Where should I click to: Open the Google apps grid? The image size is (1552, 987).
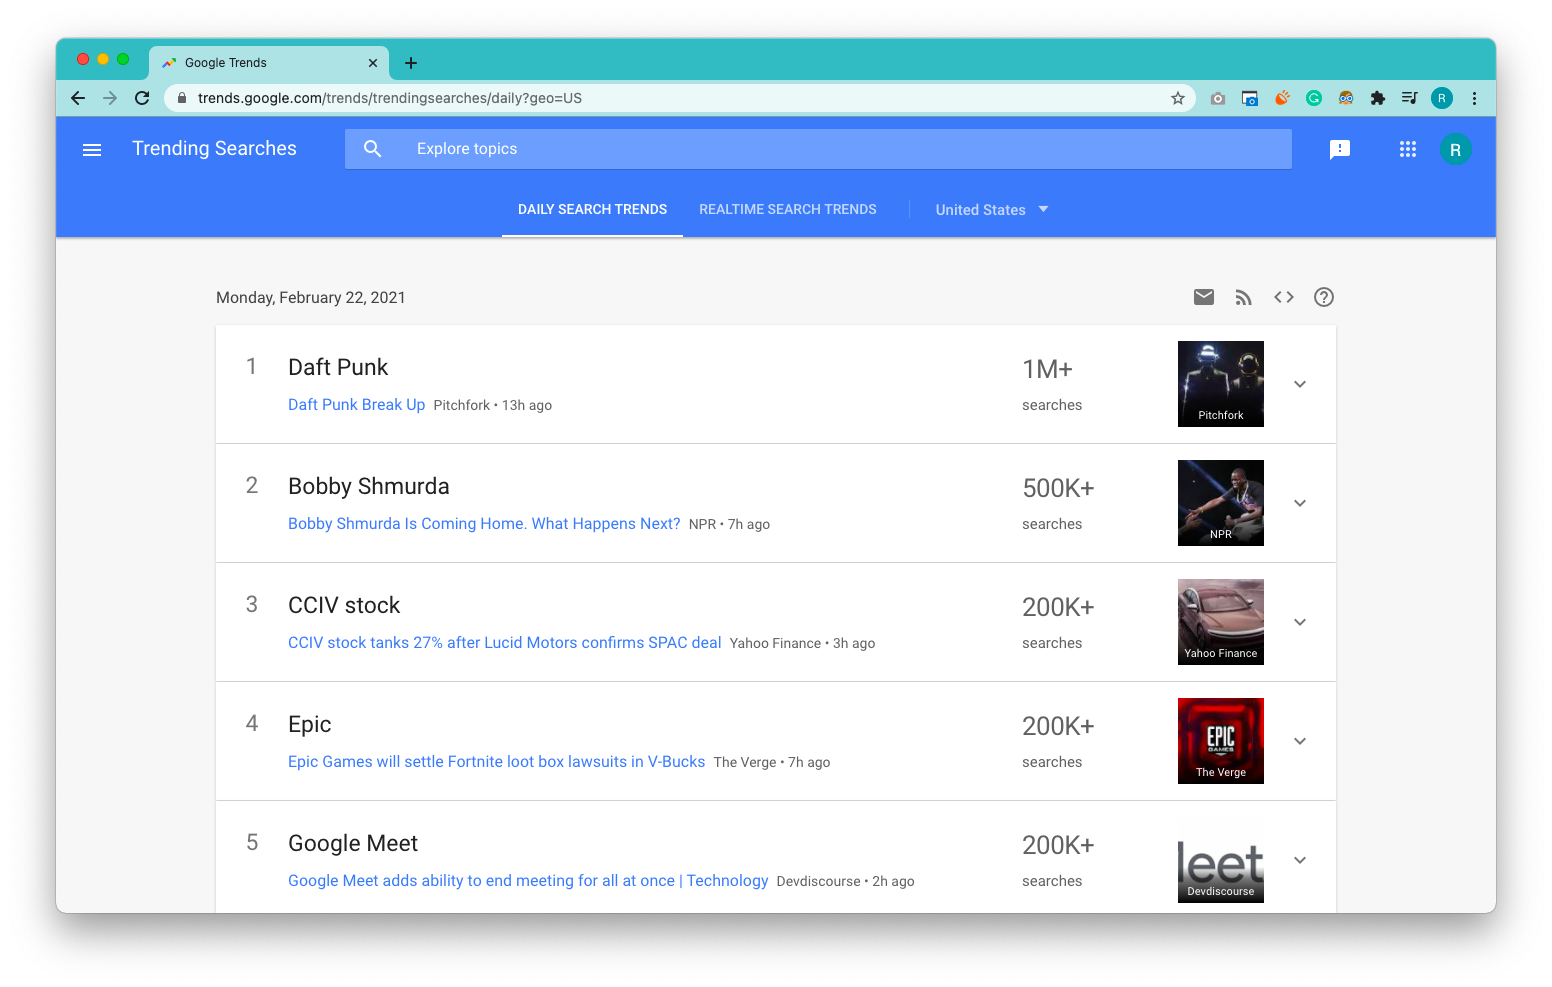coord(1408,149)
